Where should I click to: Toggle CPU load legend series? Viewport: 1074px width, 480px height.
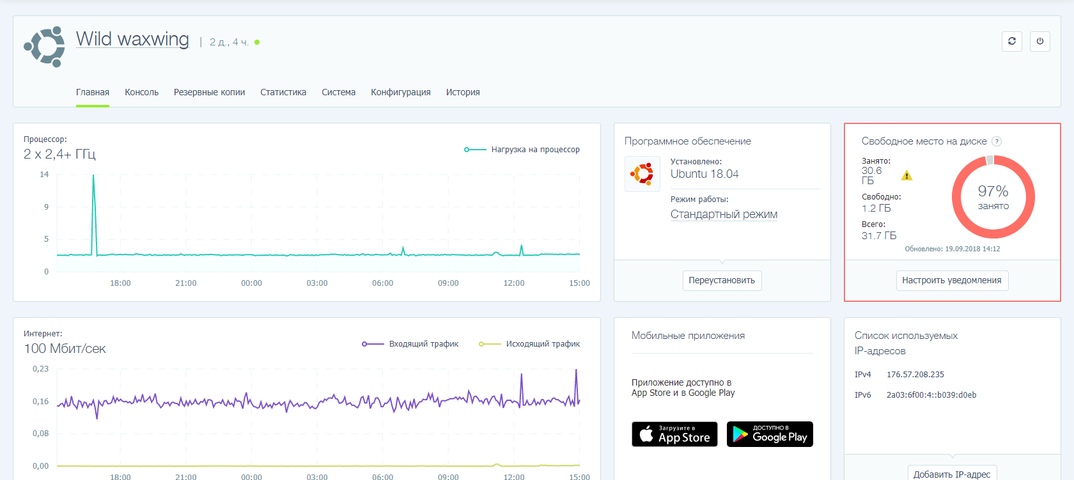(x=522, y=150)
